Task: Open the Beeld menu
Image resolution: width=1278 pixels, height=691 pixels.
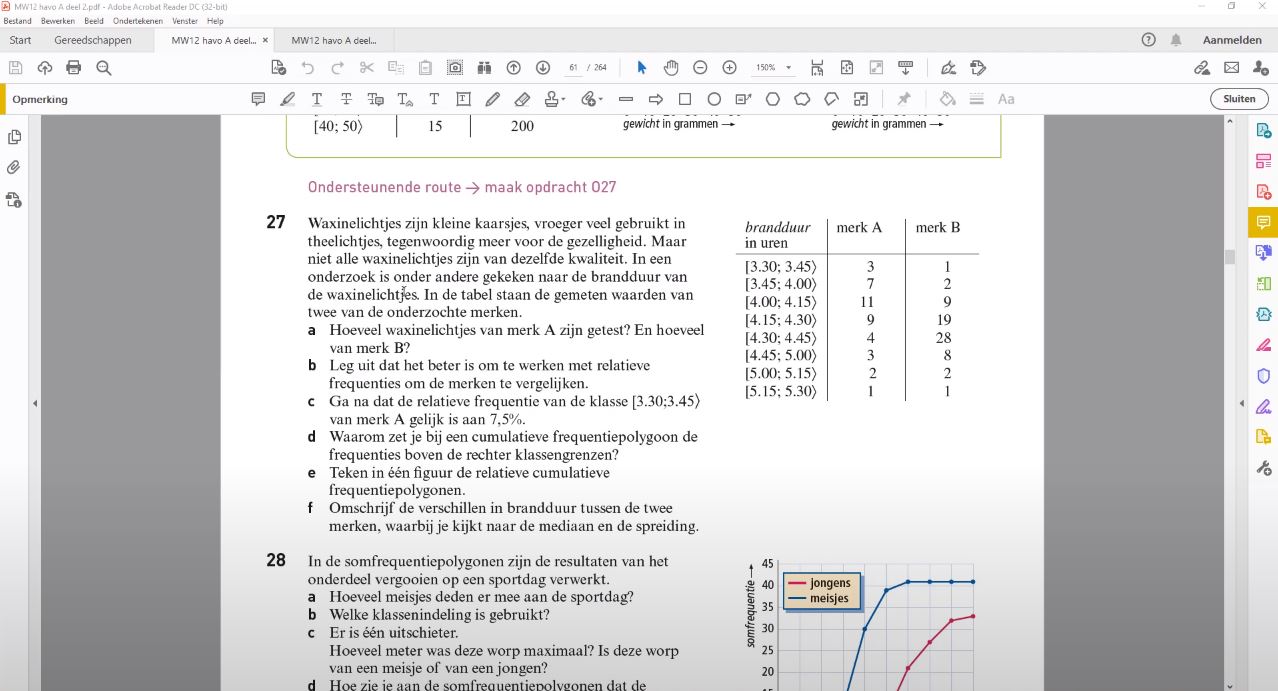Action: (94, 21)
